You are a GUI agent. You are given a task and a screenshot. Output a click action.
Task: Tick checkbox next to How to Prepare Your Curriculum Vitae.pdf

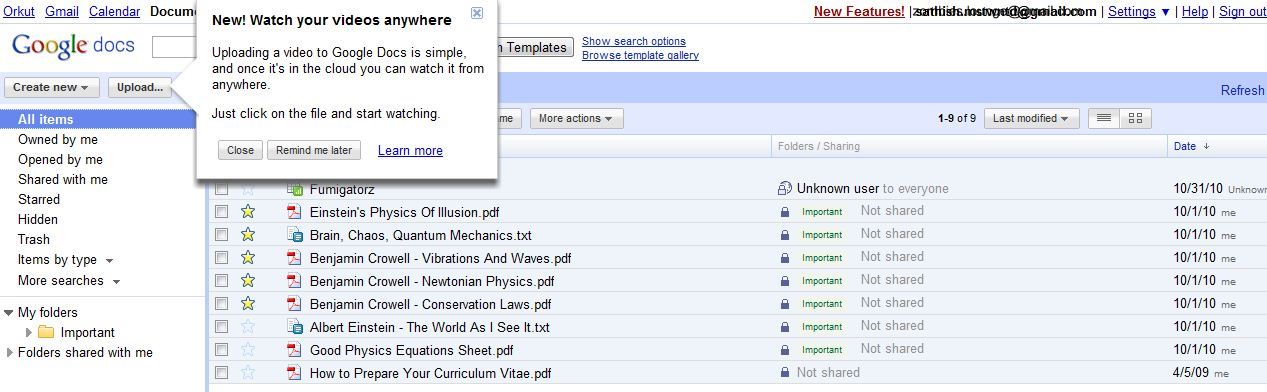click(221, 372)
